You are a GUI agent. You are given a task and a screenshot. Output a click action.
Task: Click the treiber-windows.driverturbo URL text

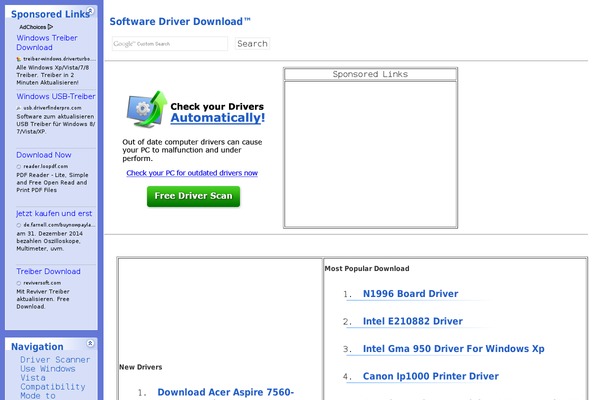[59, 59]
